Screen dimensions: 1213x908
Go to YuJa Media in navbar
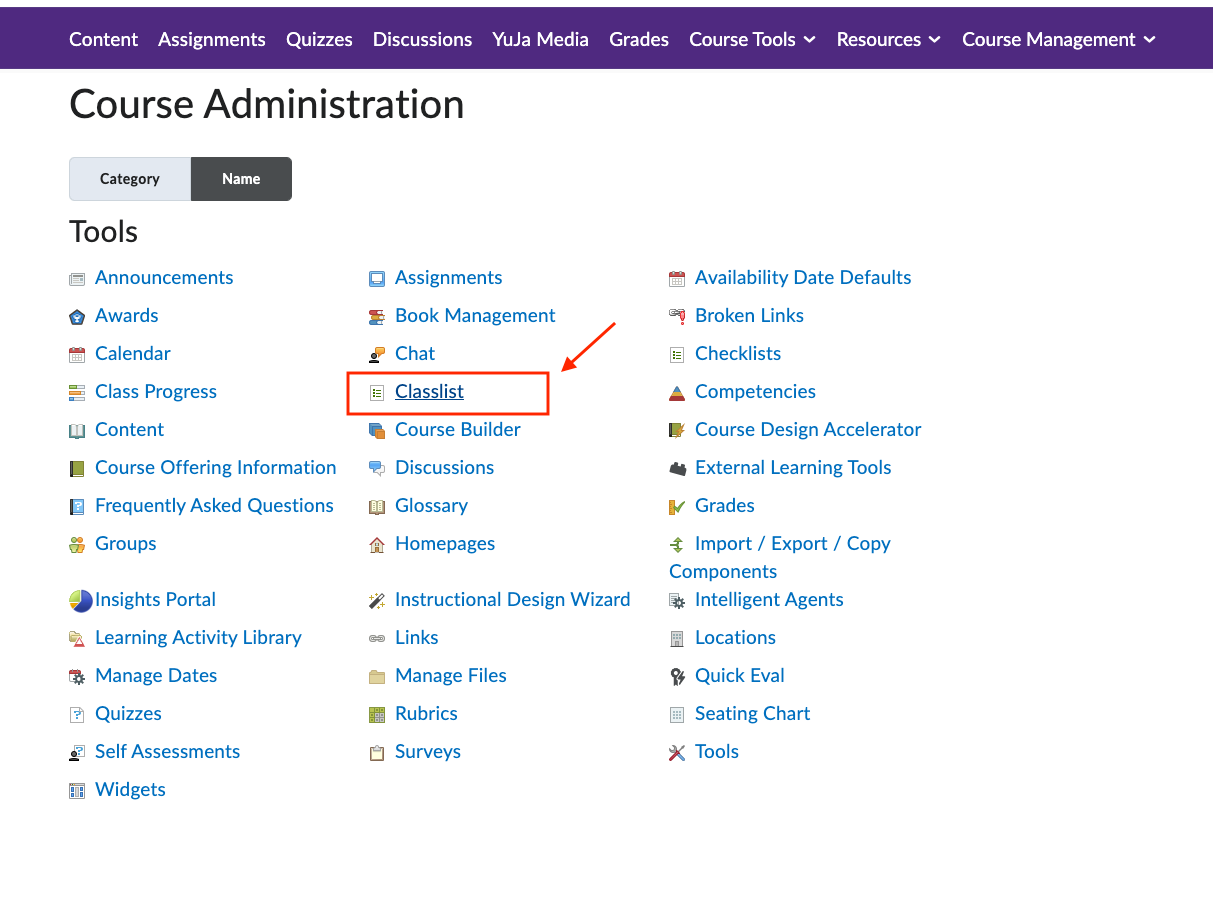(540, 40)
